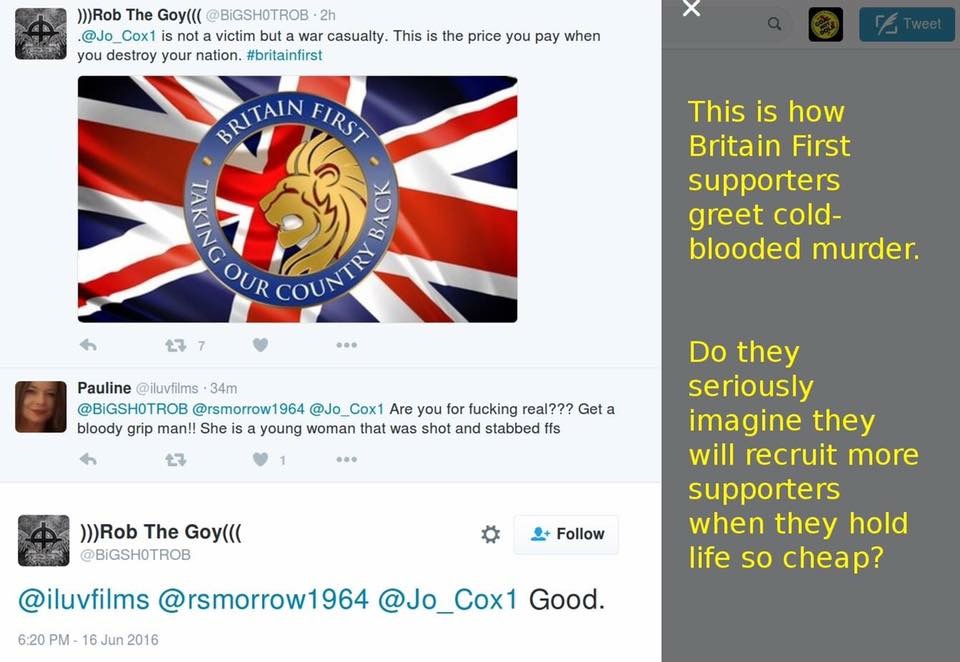Retweet the Britain First flag tweet
Viewport: 960px width, 662px height.
176,345
